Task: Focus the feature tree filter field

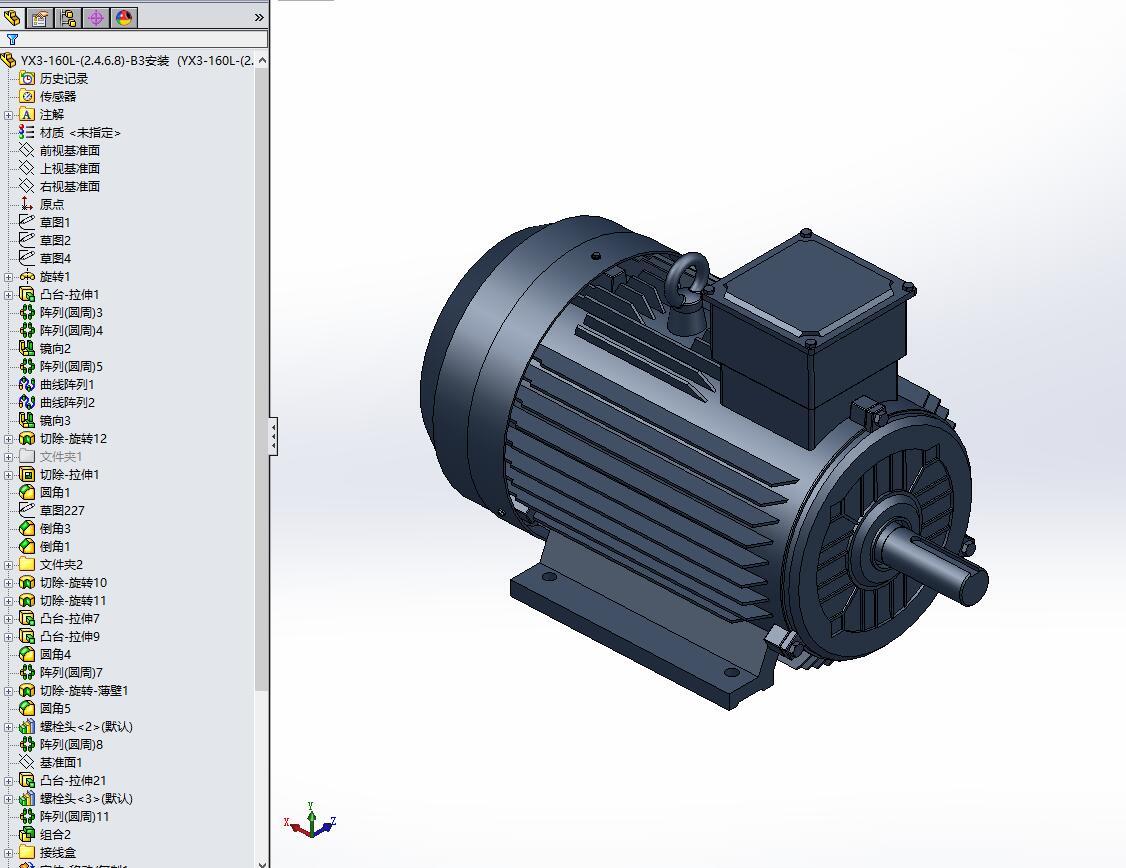Action: 134,39
